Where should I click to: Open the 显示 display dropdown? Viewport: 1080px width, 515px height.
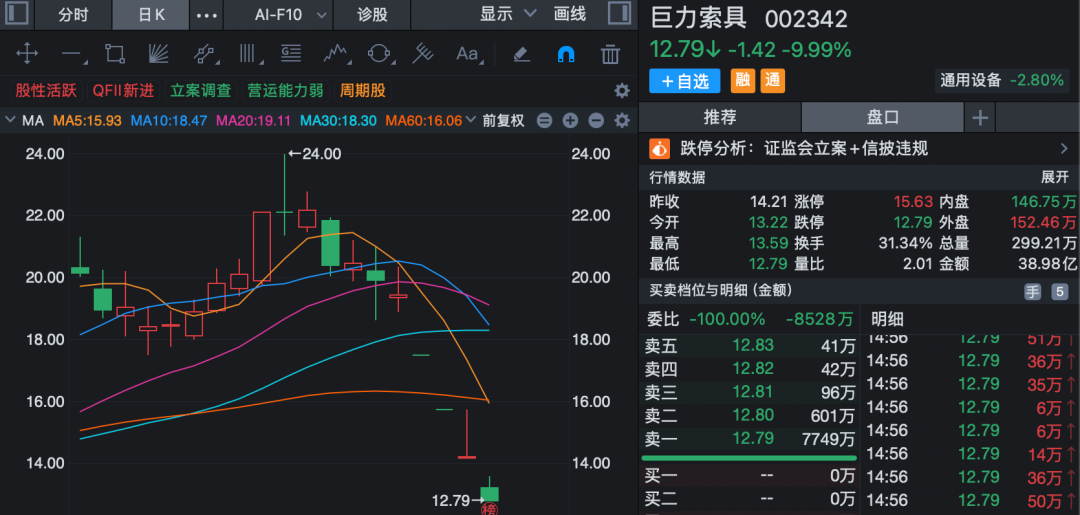(508, 14)
